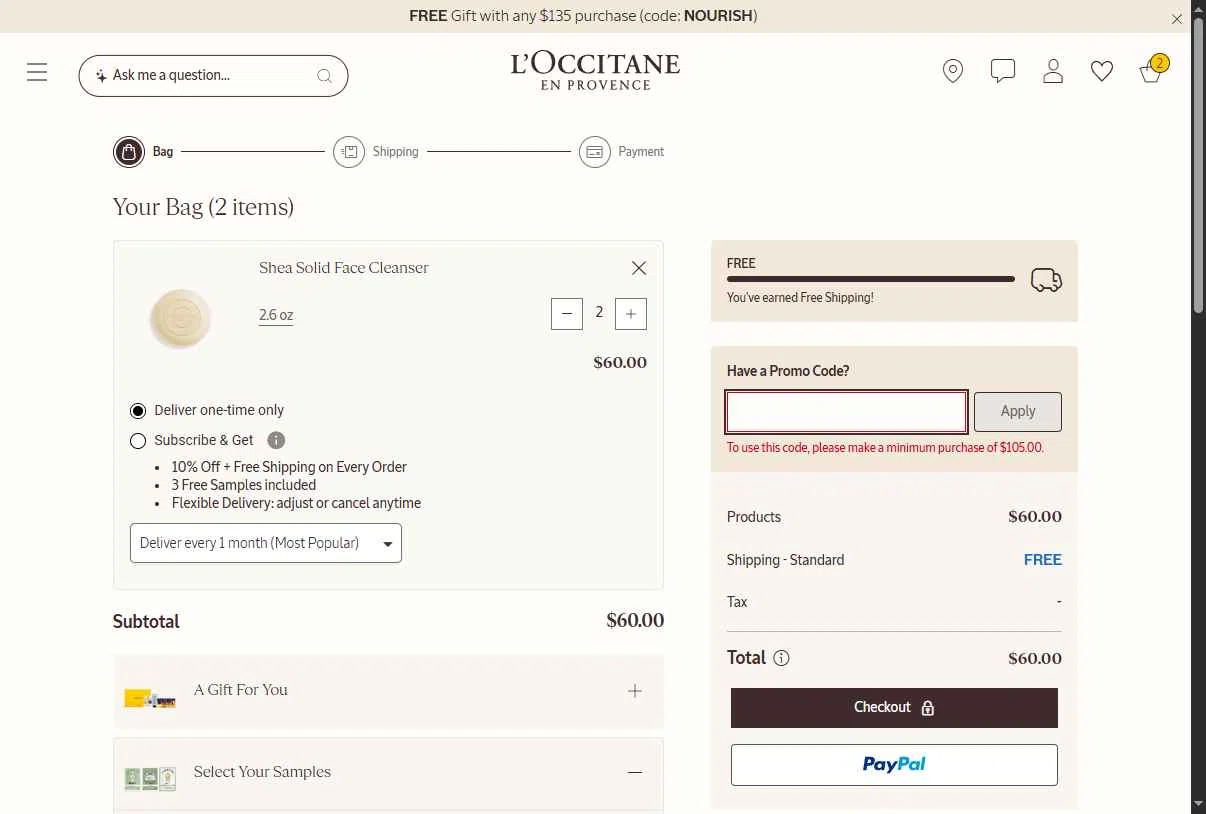Open the store locator pin icon
The height and width of the screenshot is (814, 1206).
click(x=953, y=71)
